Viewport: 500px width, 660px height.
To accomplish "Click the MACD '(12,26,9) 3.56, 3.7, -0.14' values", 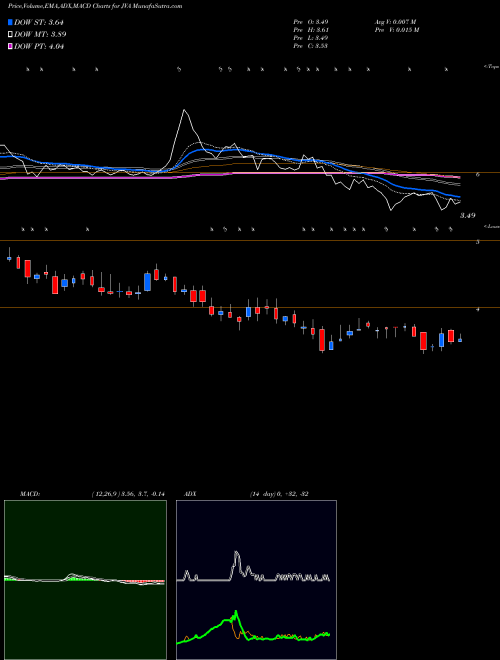I will [128, 494].
